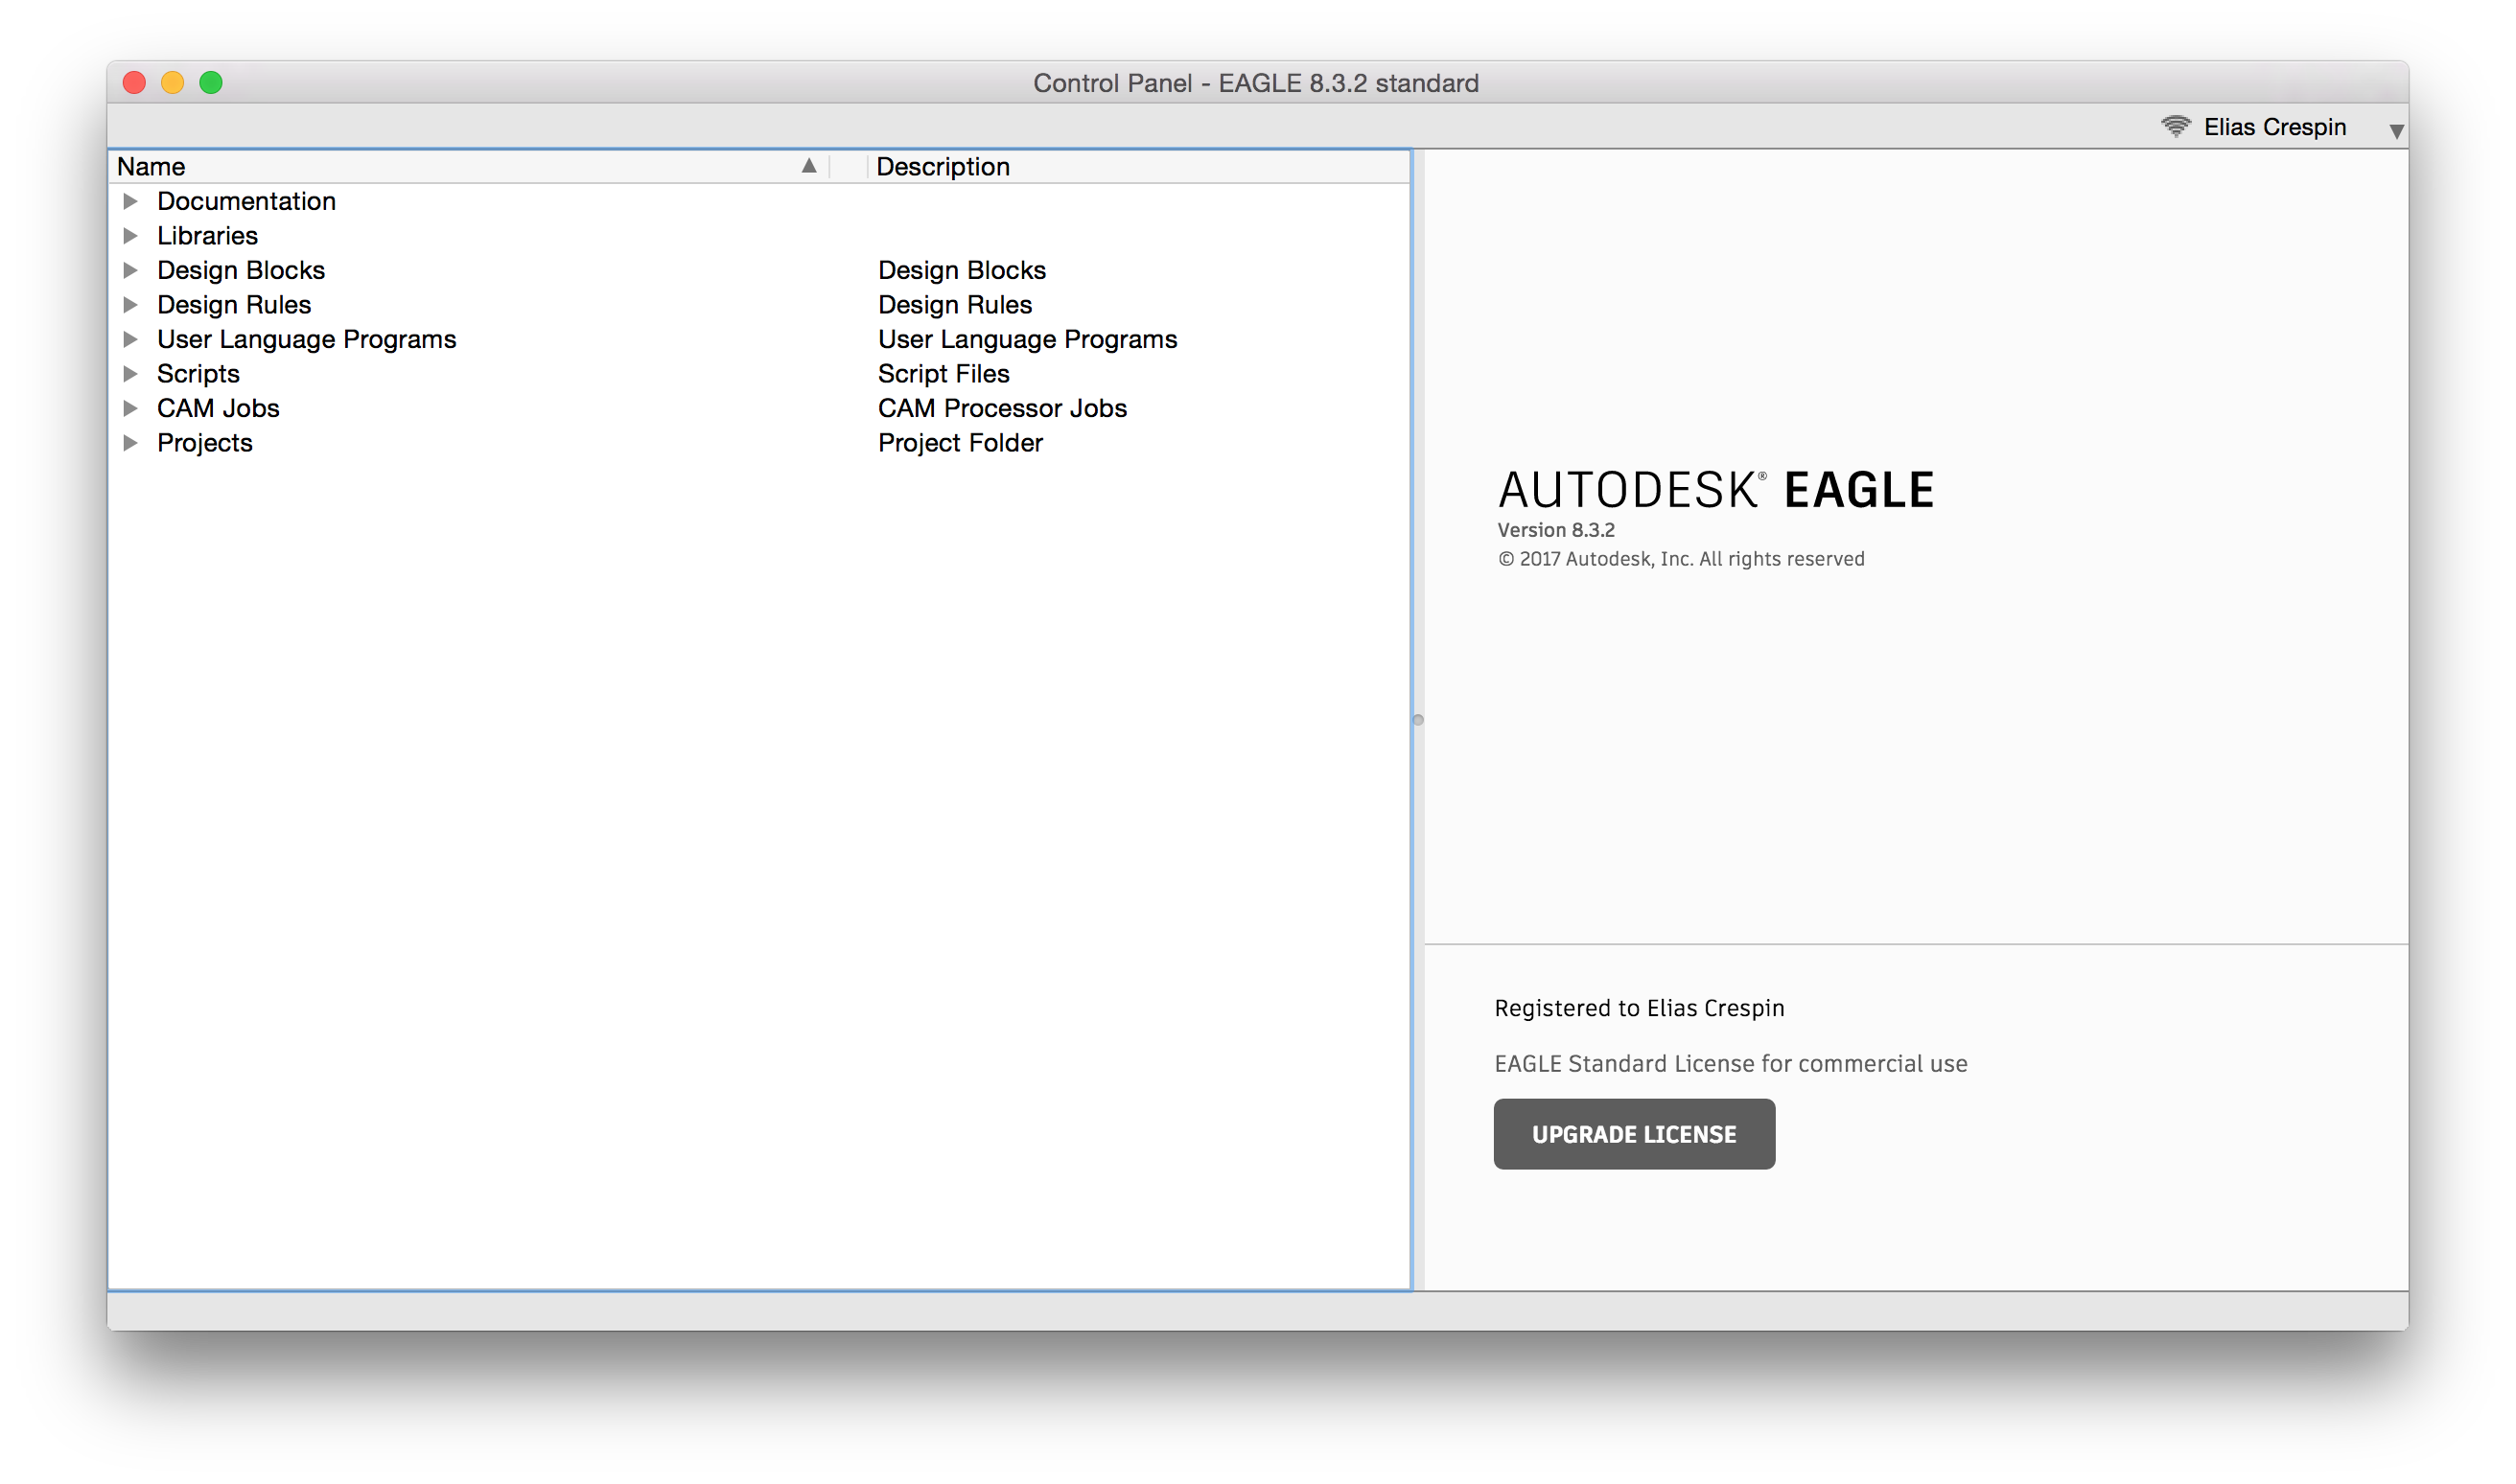Select the CAM Processor Jobs description entry
The width and height of the screenshot is (2516, 1484).
1001,407
